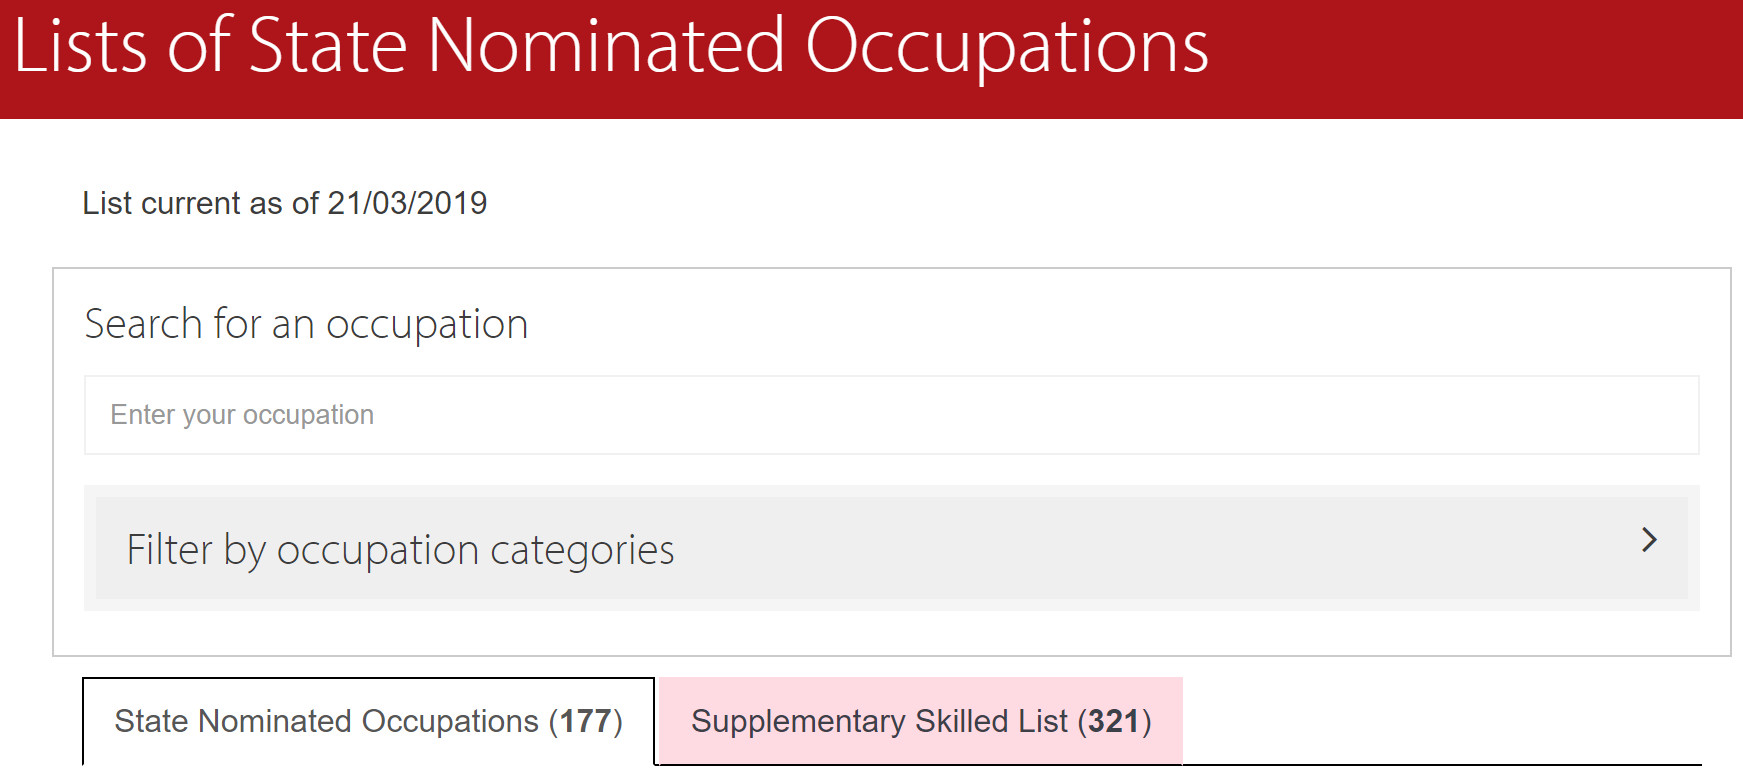1743x777 pixels.
Task: Click the Enter your occupation search field
Action: tap(890, 415)
